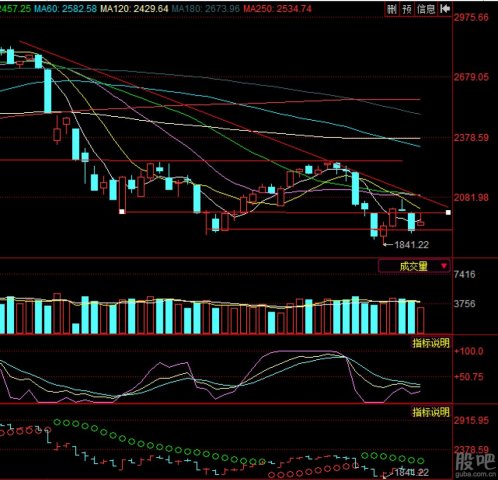Open the 信息 info button
Image resolution: width=498 pixels, height=480 pixels.
[x=426, y=9]
